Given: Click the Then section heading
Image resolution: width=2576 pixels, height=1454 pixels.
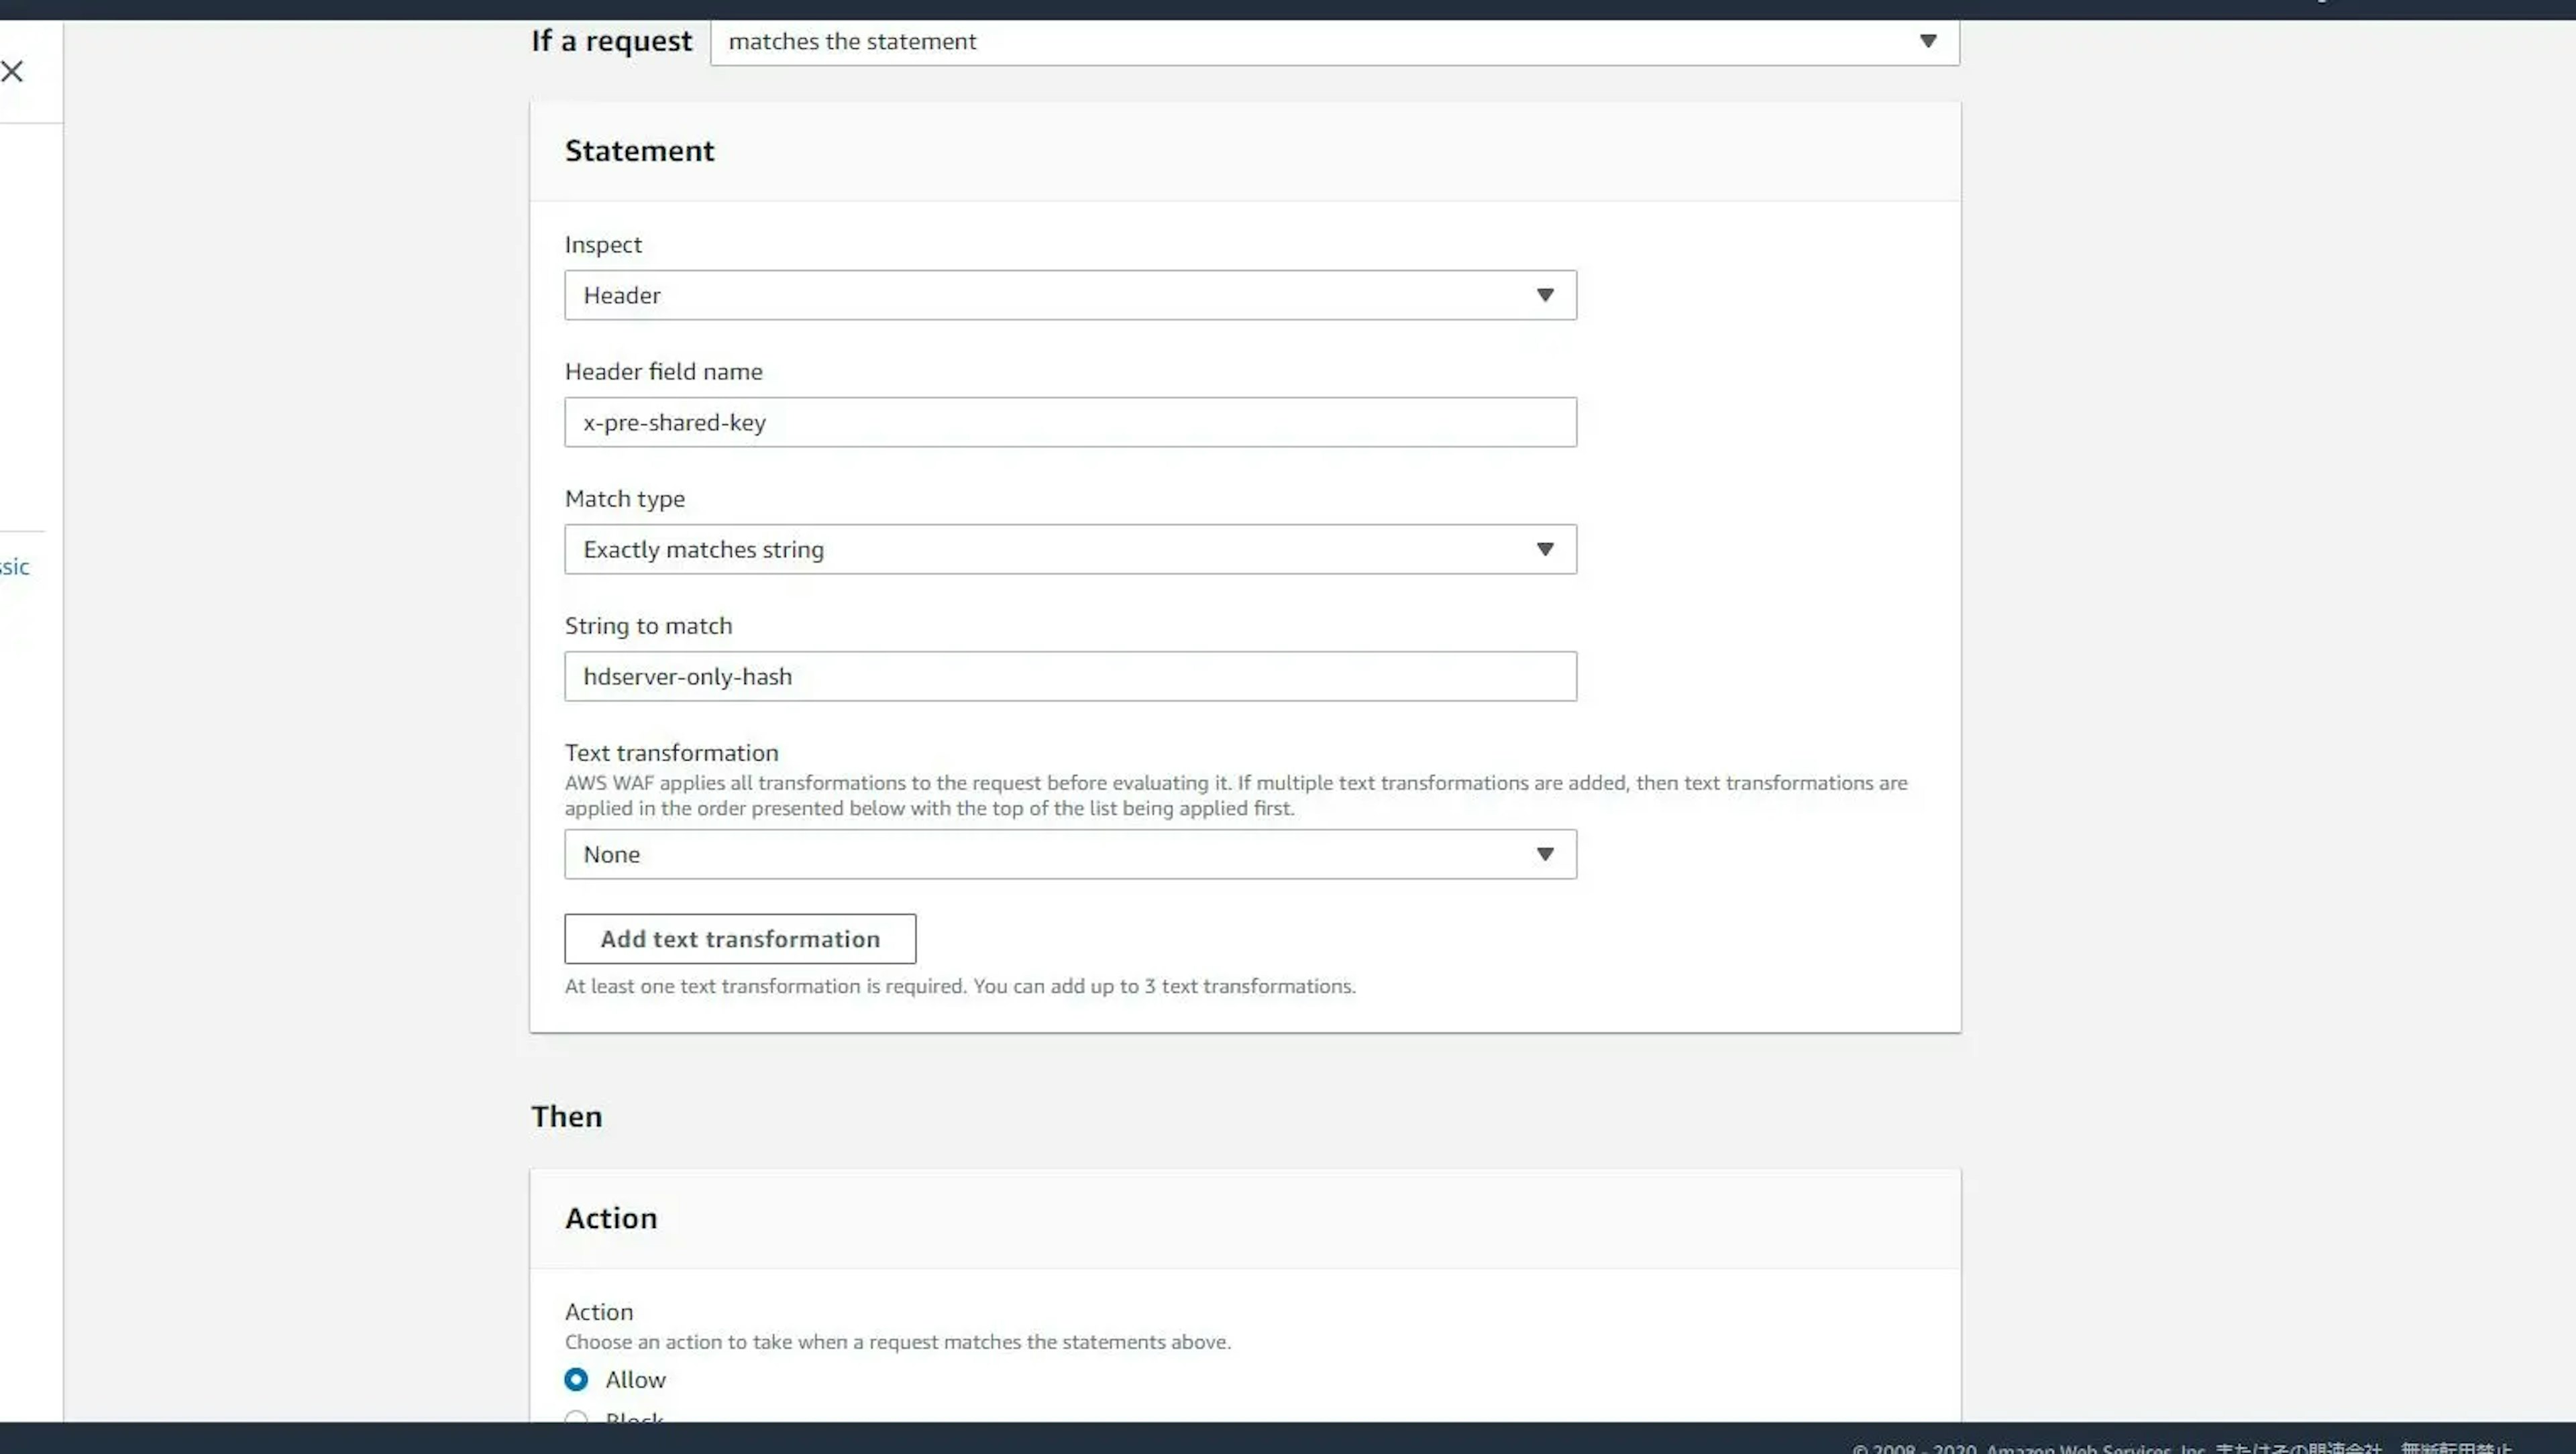Looking at the screenshot, I should click(x=566, y=1116).
